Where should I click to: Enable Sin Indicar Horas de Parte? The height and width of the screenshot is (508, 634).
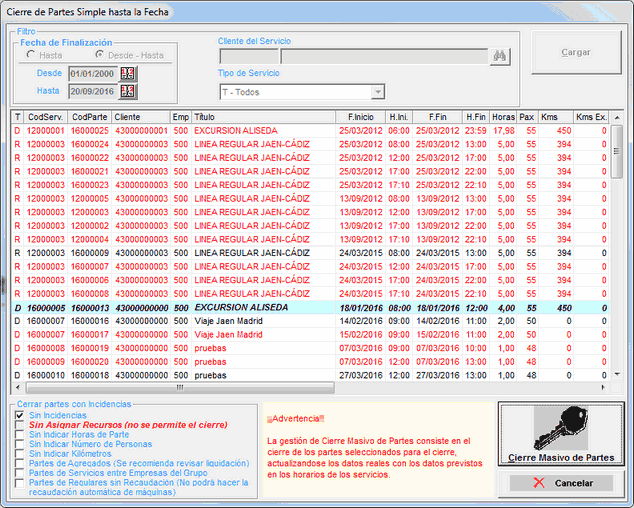tap(19, 434)
